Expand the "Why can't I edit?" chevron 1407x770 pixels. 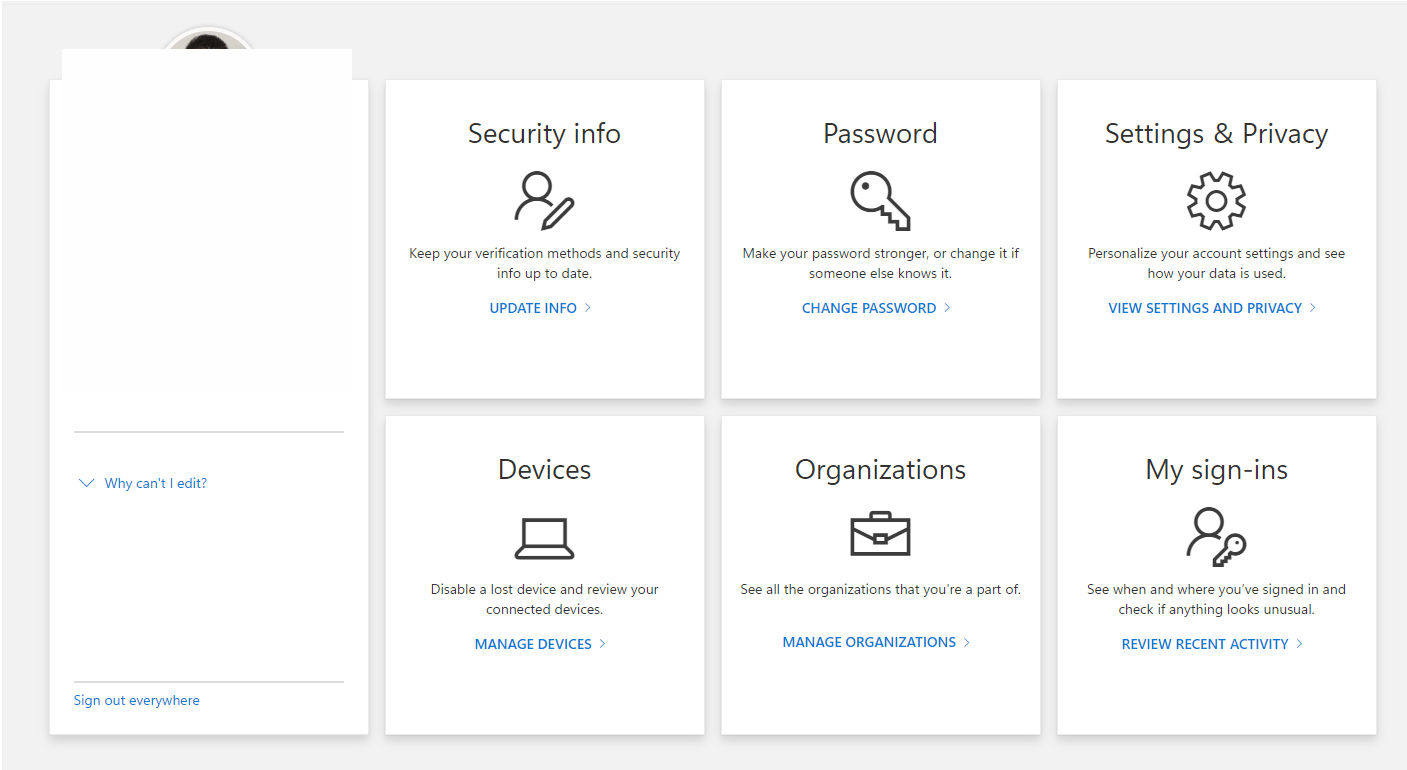point(86,483)
